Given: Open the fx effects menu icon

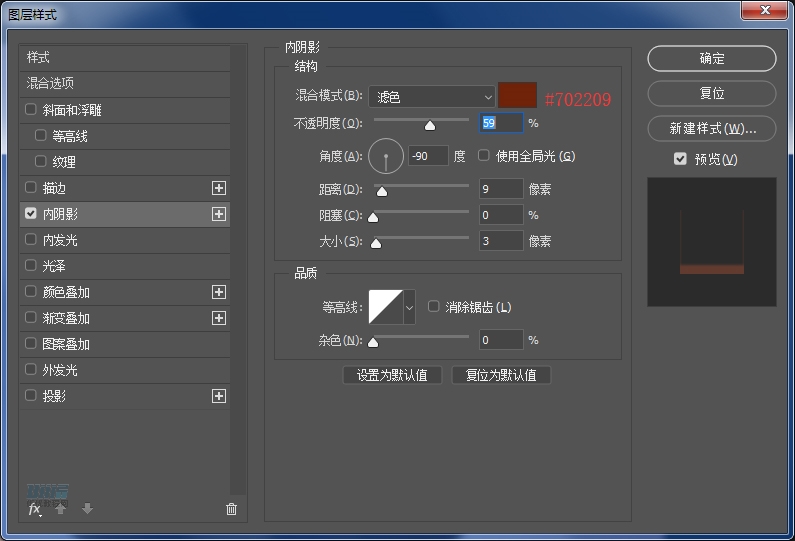Looking at the screenshot, I should (x=34, y=509).
